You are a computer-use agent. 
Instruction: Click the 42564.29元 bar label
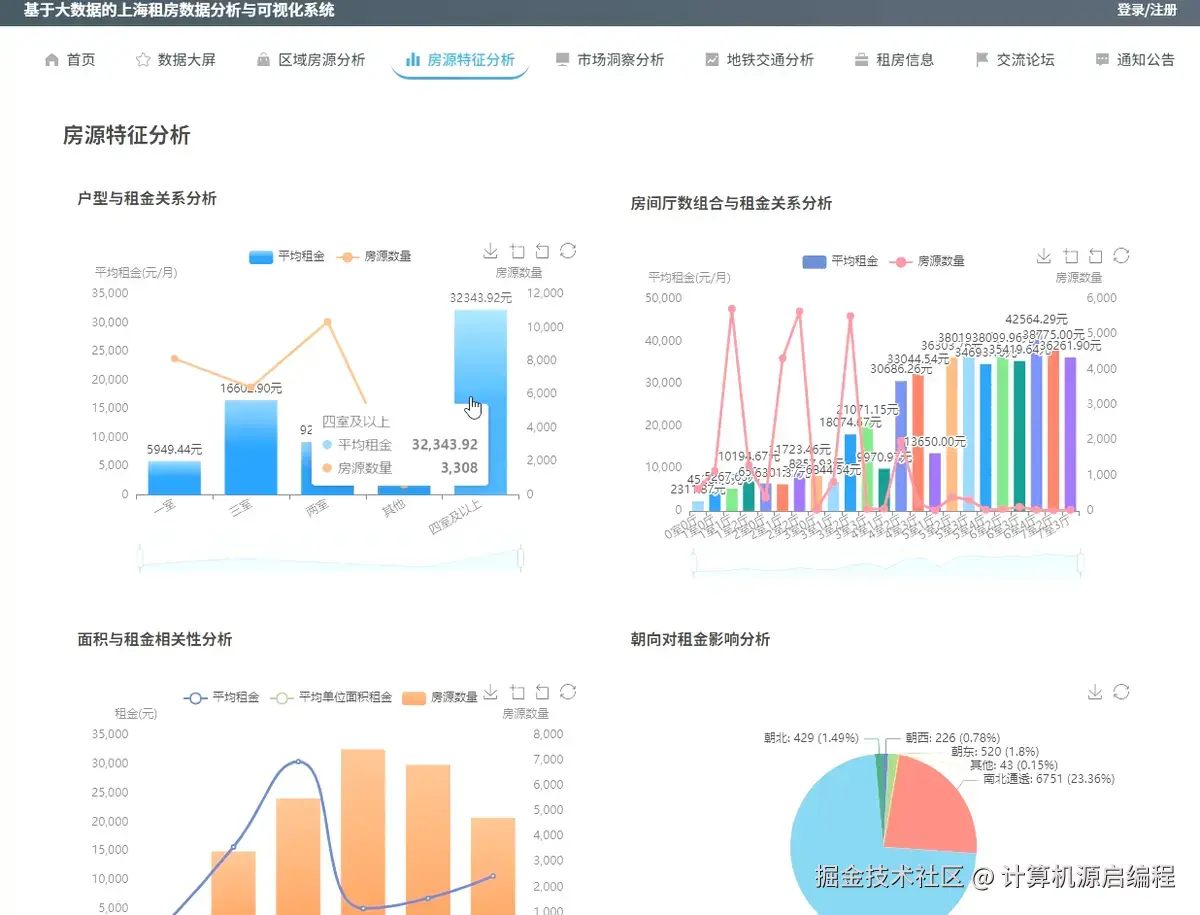click(1038, 320)
